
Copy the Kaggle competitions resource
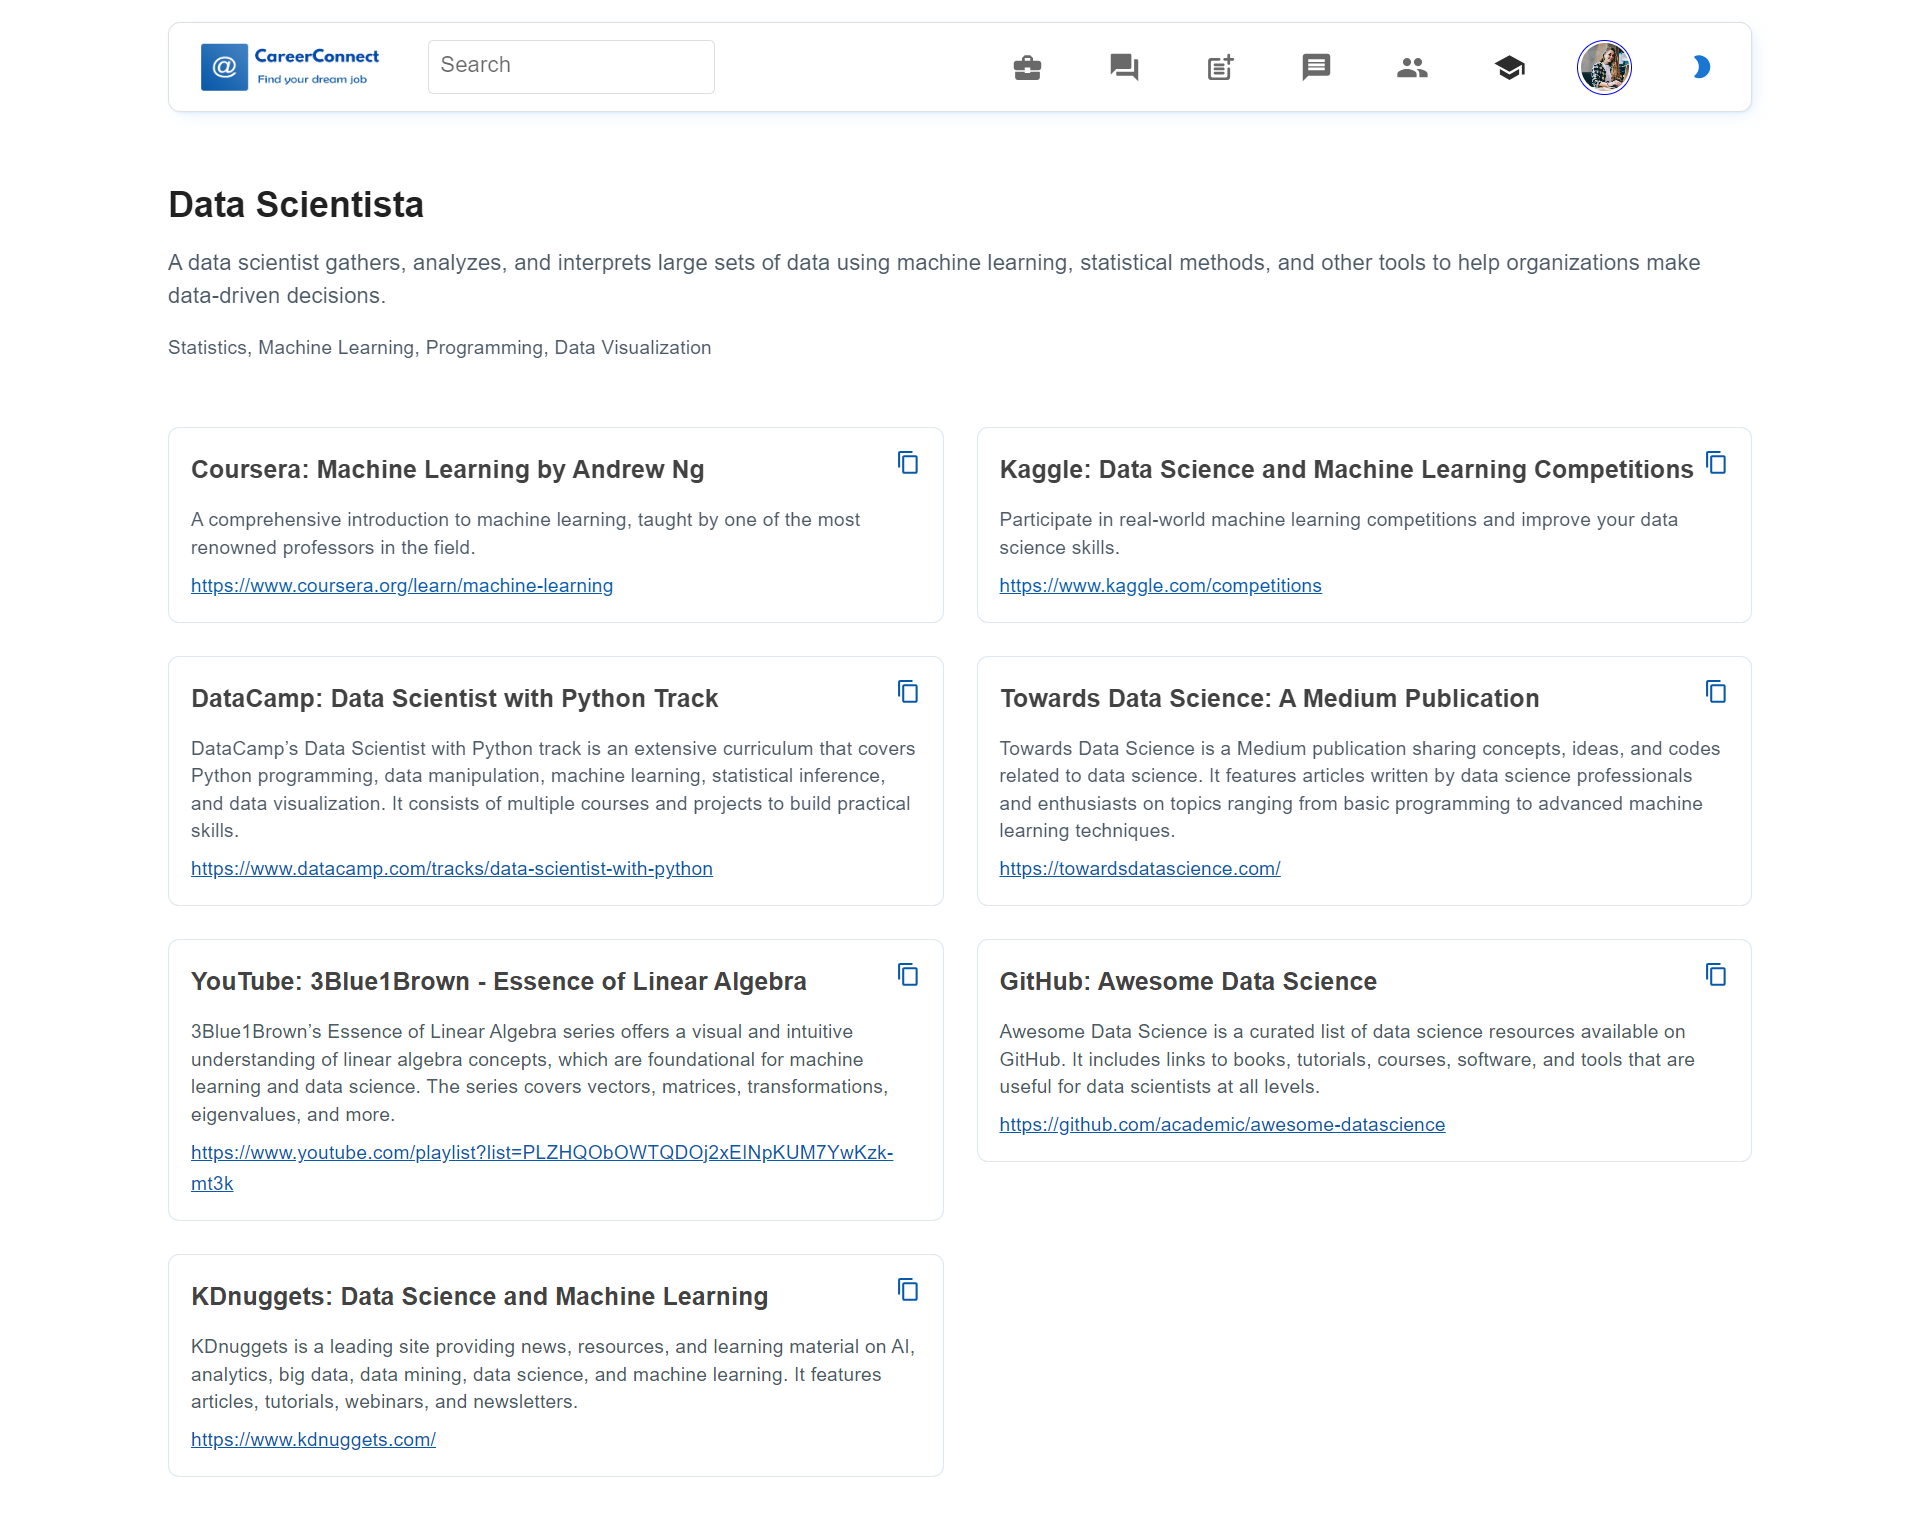click(x=1716, y=463)
